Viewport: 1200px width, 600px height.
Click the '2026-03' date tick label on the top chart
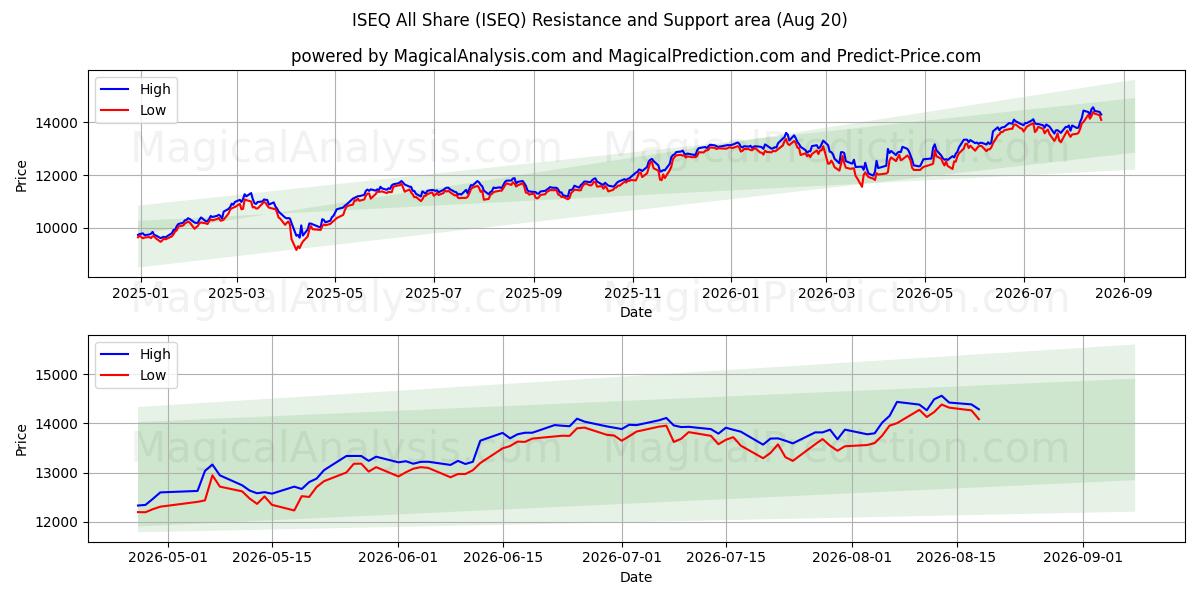[x=826, y=294]
